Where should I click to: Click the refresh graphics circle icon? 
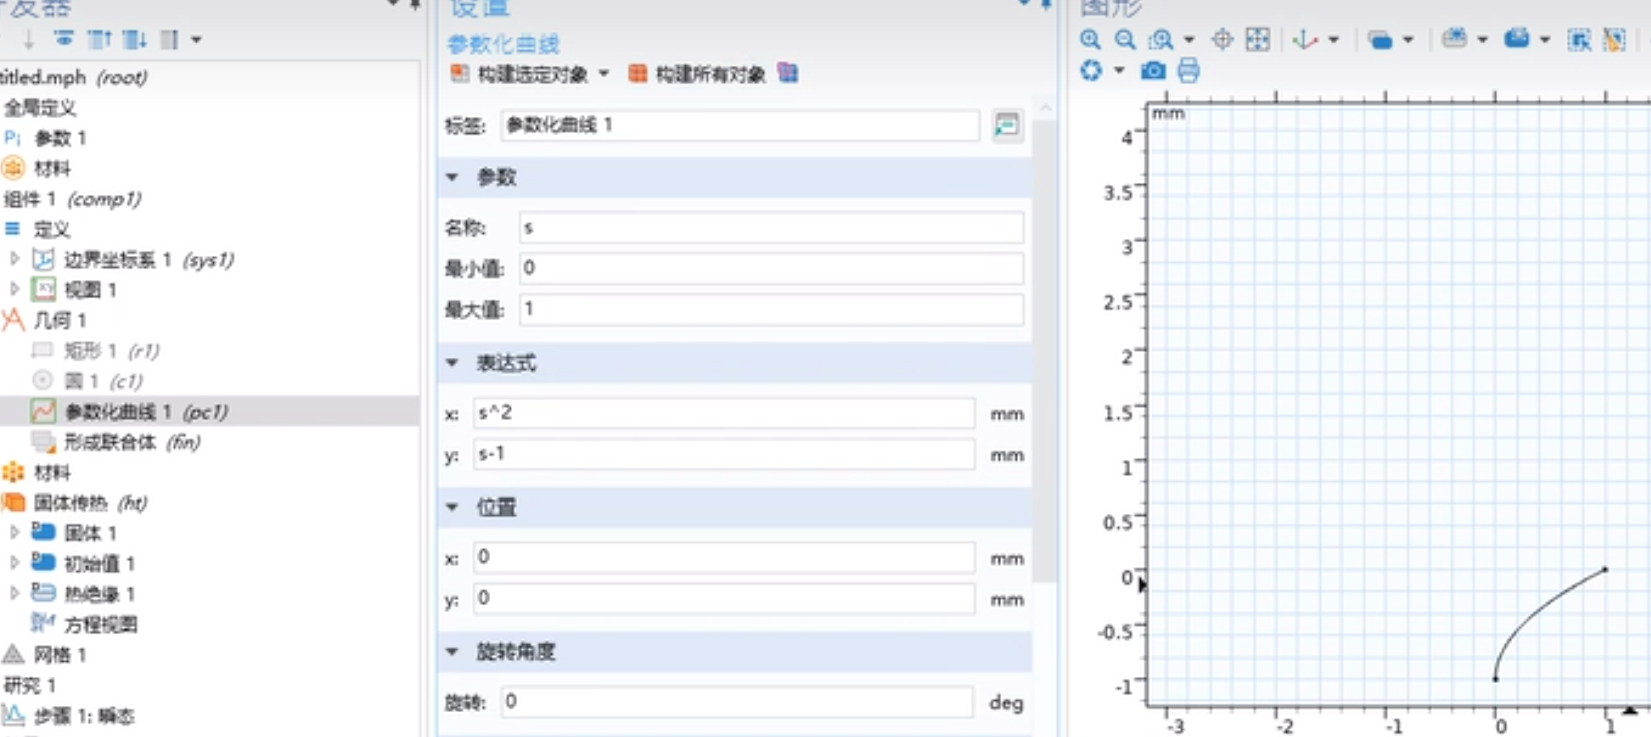point(1091,71)
